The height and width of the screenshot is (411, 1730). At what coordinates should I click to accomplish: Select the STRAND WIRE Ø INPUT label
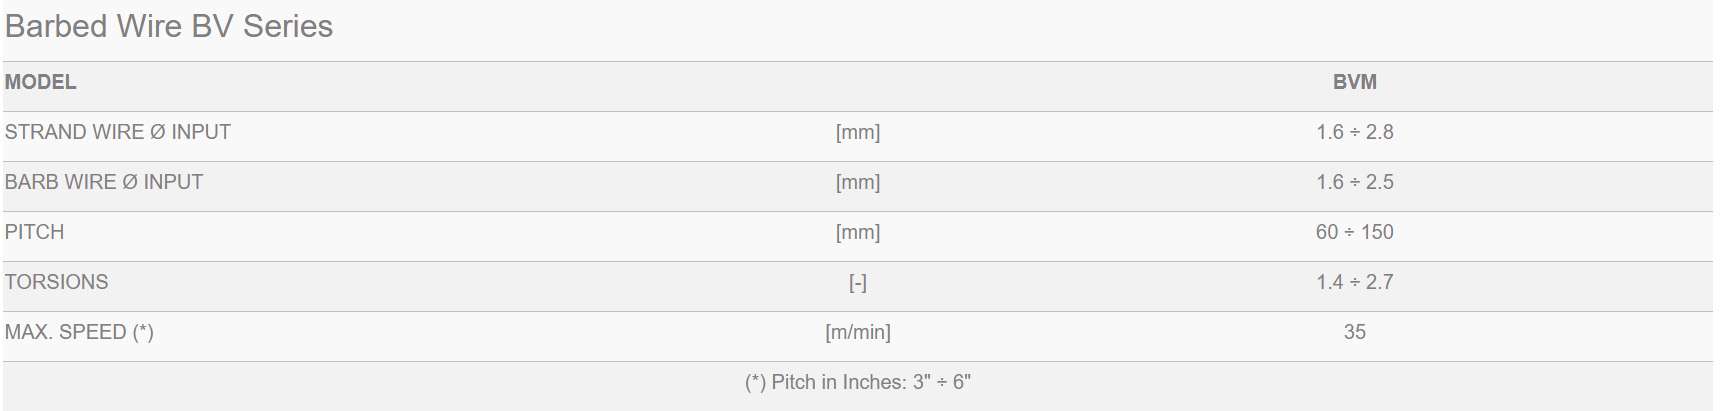pyautogui.click(x=118, y=132)
